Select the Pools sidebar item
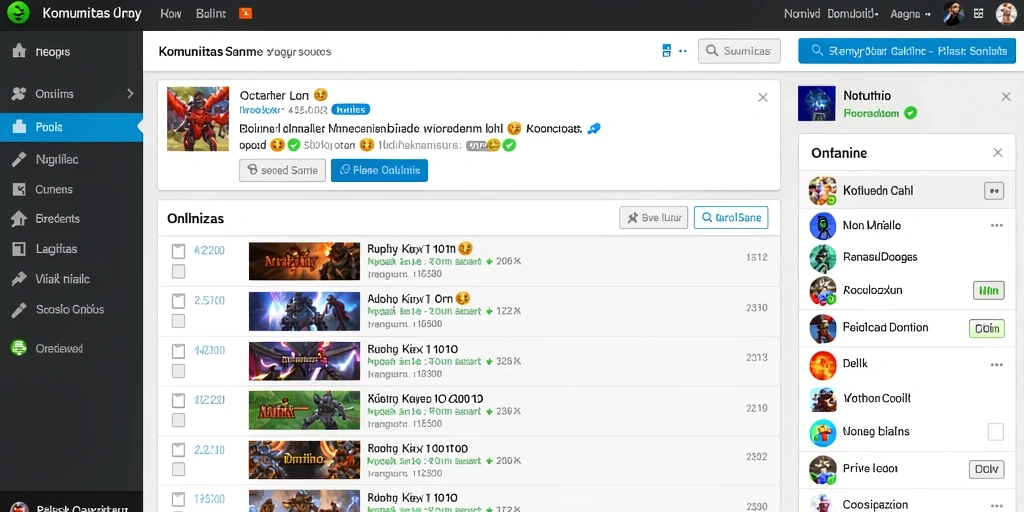 pyautogui.click(x=71, y=127)
